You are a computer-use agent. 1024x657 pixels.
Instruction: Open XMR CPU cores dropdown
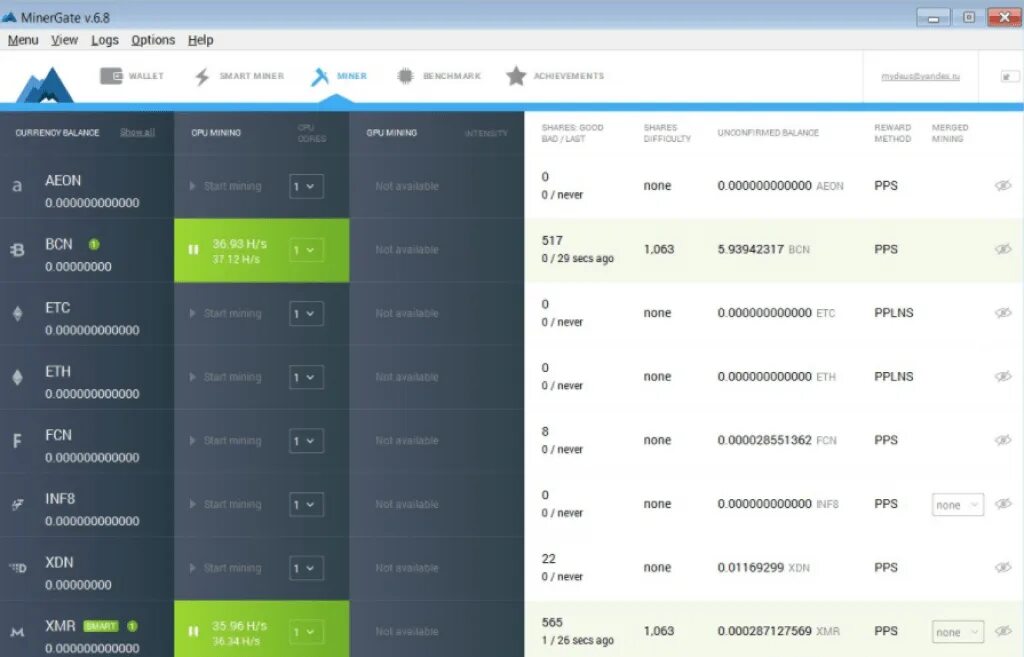[x=306, y=632]
